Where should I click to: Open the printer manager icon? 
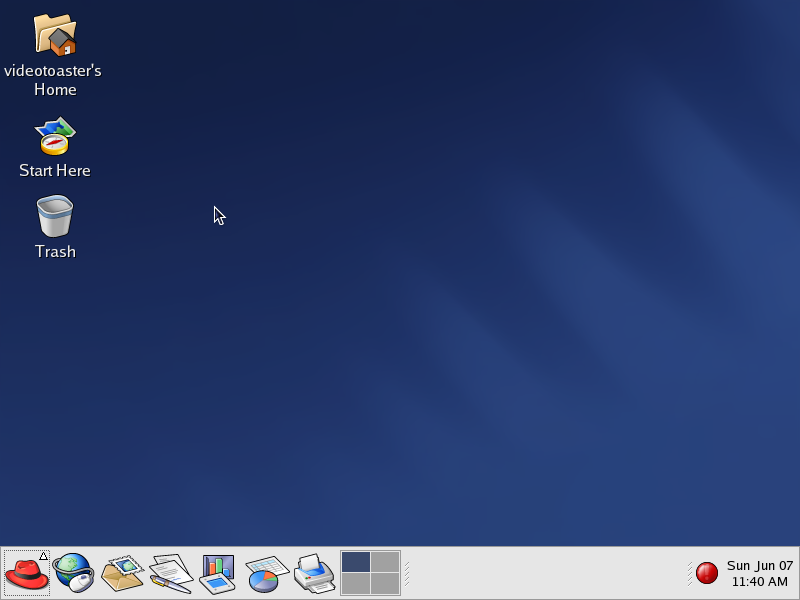click(314, 573)
